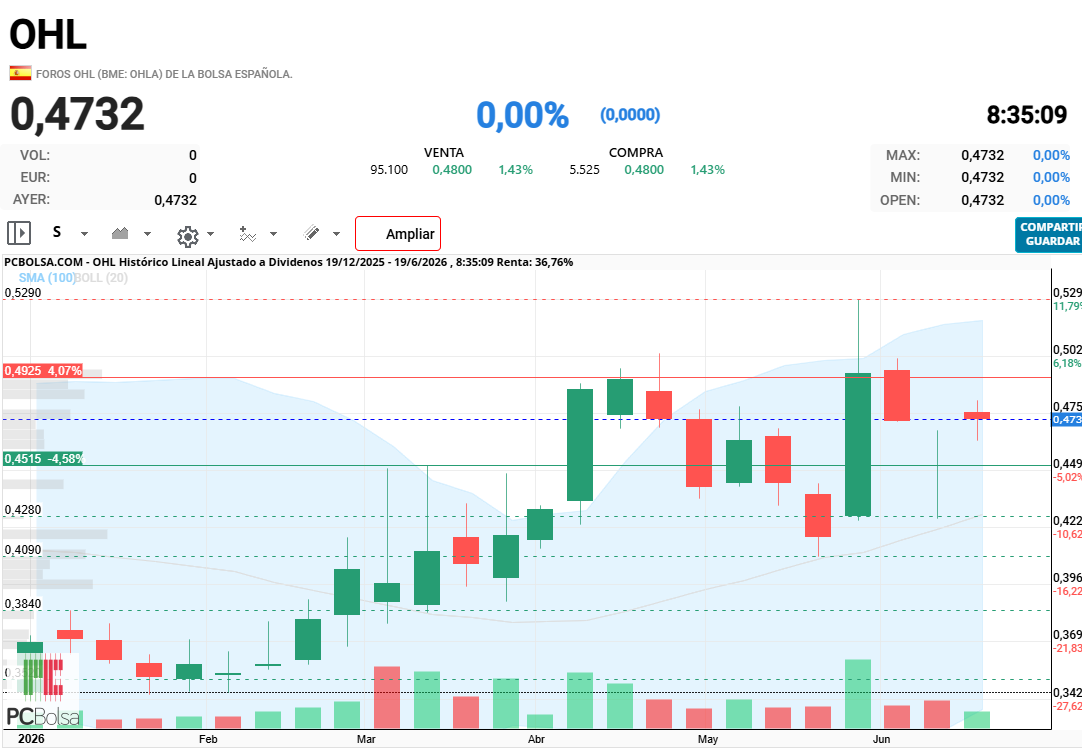Screen dimensions: 1082x748
Task: Expand the chart type dropdown arrow
Action: click(x=147, y=234)
